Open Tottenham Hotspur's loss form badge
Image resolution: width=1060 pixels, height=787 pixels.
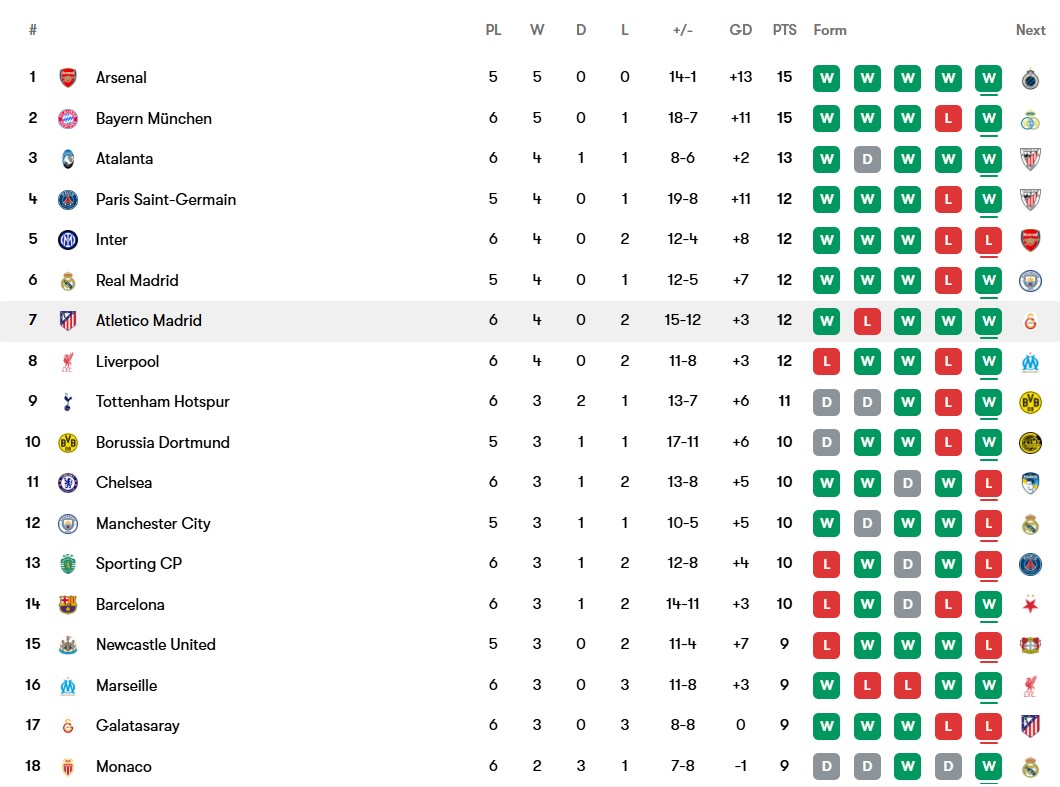948,402
